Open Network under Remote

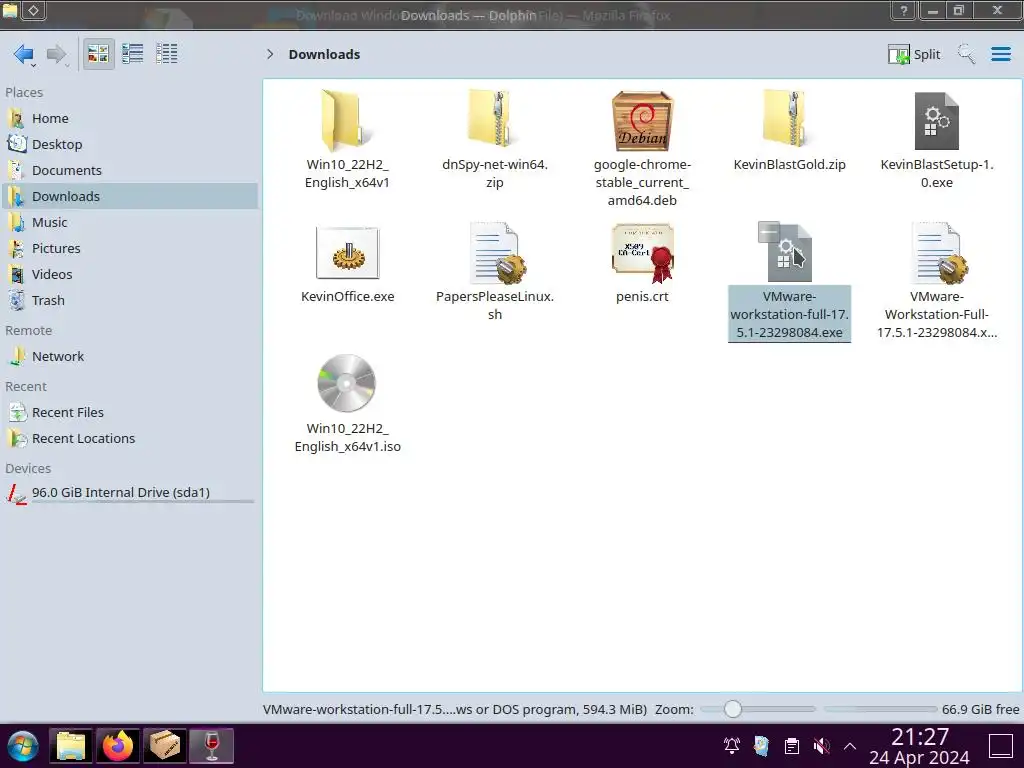tap(129, 357)
